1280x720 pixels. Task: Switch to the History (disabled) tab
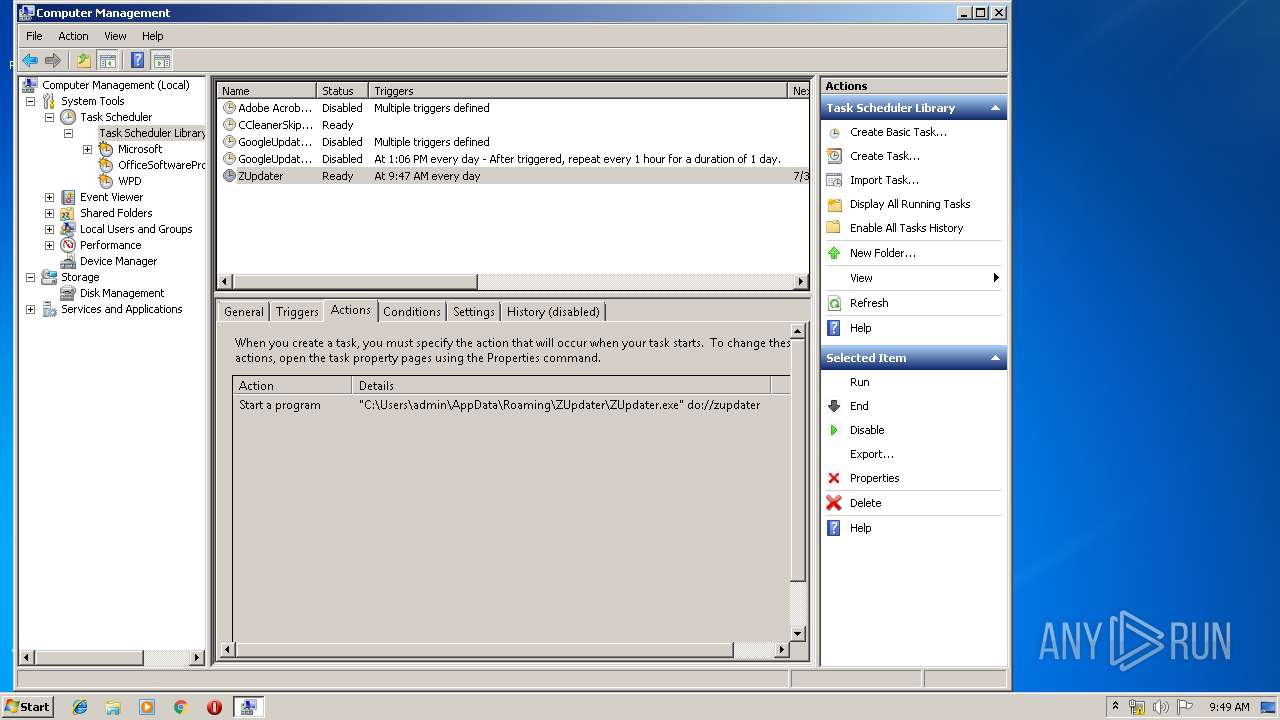(553, 312)
